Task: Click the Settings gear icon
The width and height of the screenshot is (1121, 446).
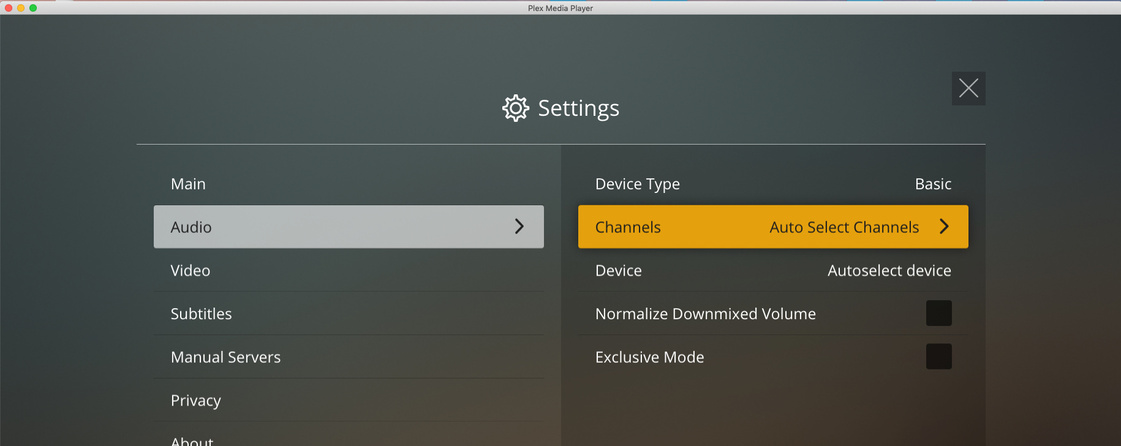Action: [x=515, y=108]
